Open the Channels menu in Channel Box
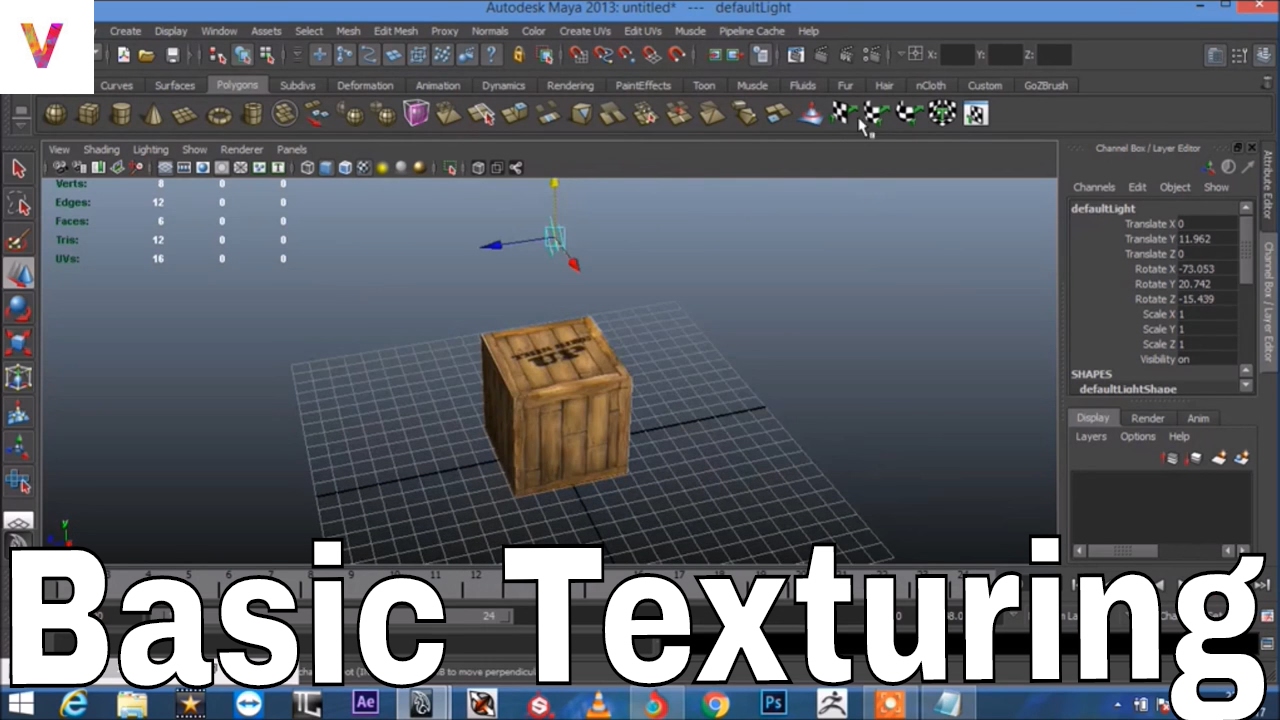This screenshot has width=1280, height=720. 1094,187
